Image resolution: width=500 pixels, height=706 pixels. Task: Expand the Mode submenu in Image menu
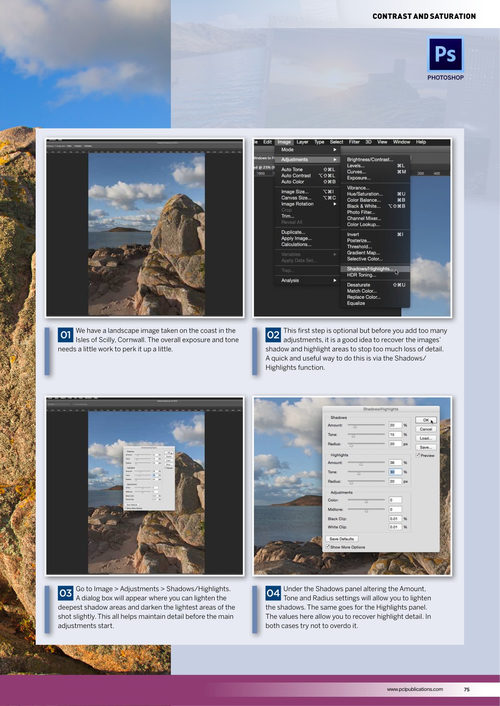[308, 149]
